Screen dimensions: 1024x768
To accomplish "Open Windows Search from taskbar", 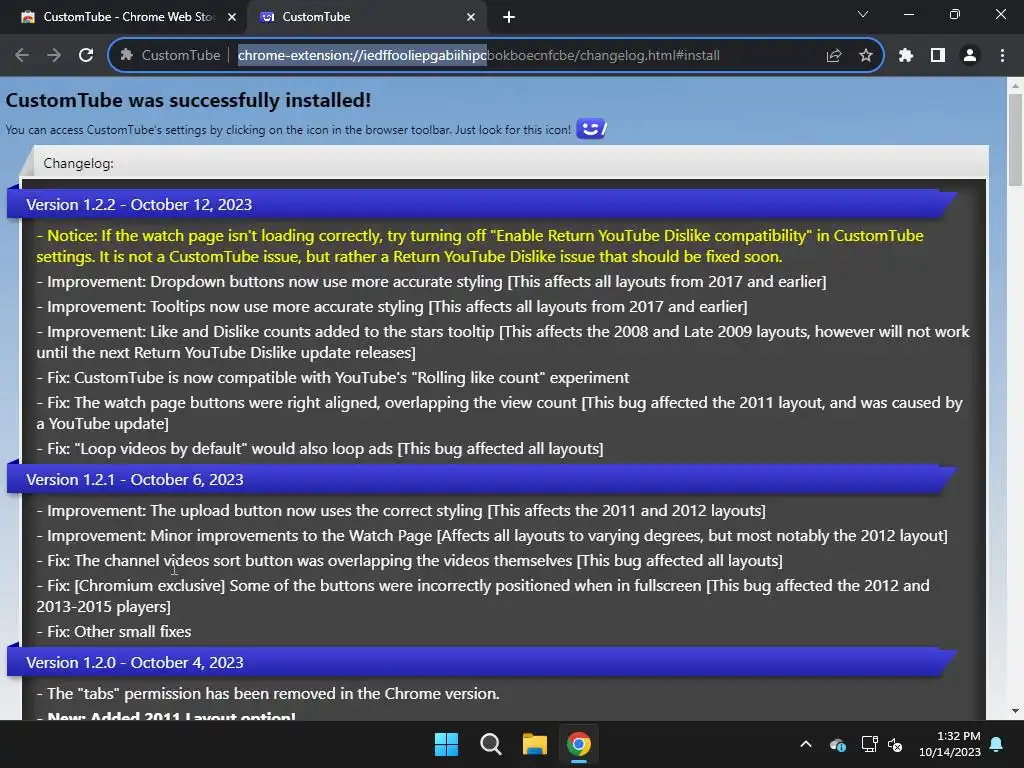I will pos(490,744).
